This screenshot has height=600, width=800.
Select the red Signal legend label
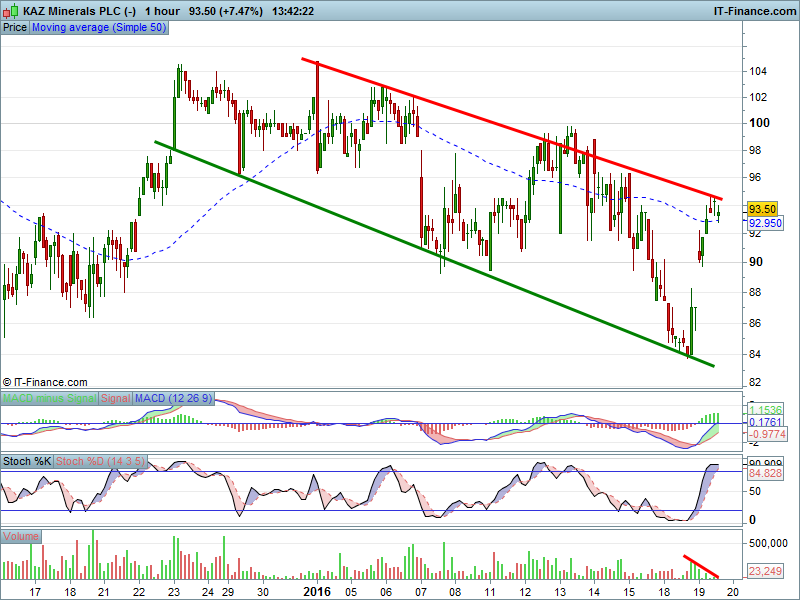[x=115, y=398]
